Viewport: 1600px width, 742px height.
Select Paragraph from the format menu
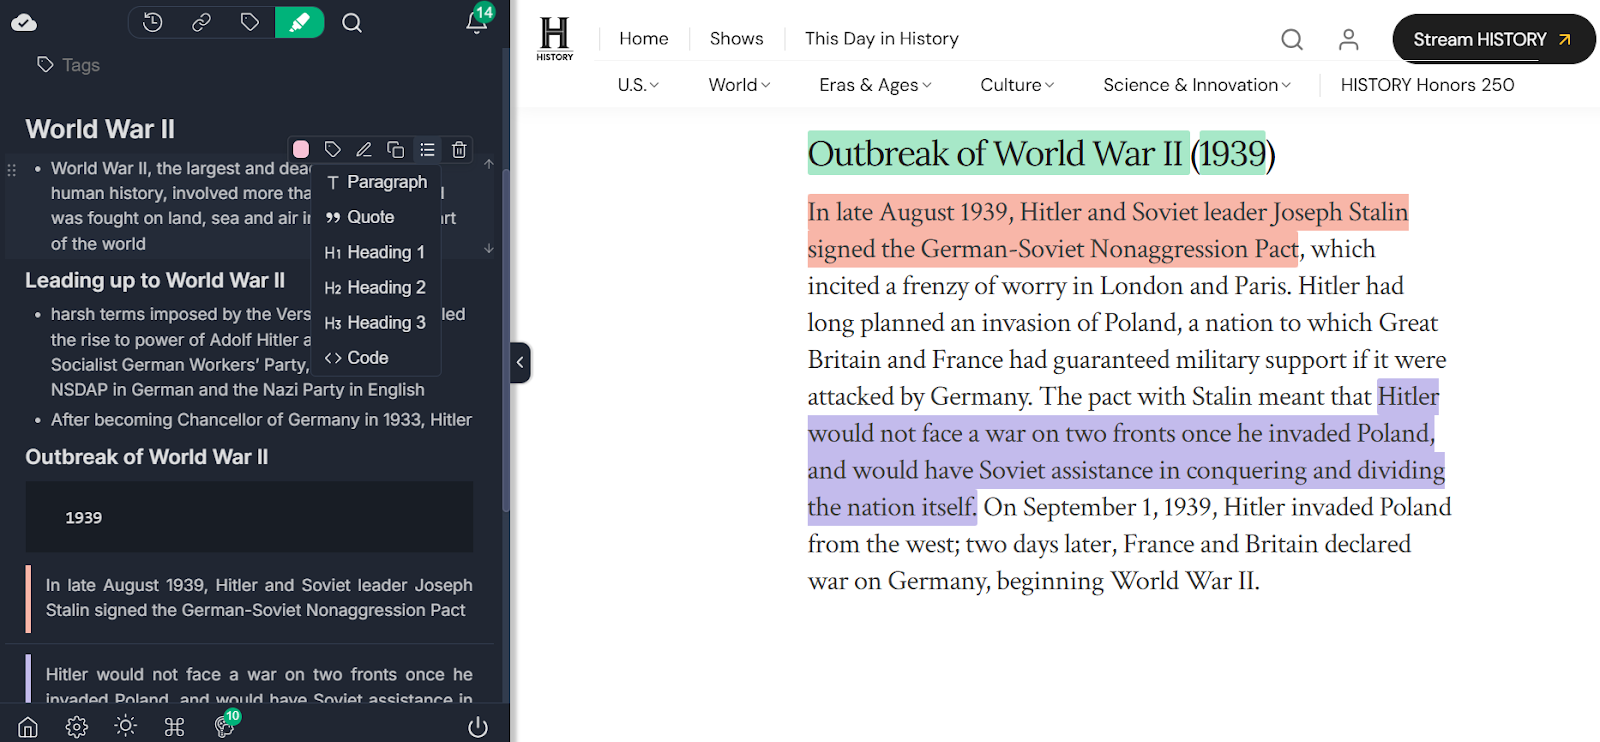click(x=376, y=182)
